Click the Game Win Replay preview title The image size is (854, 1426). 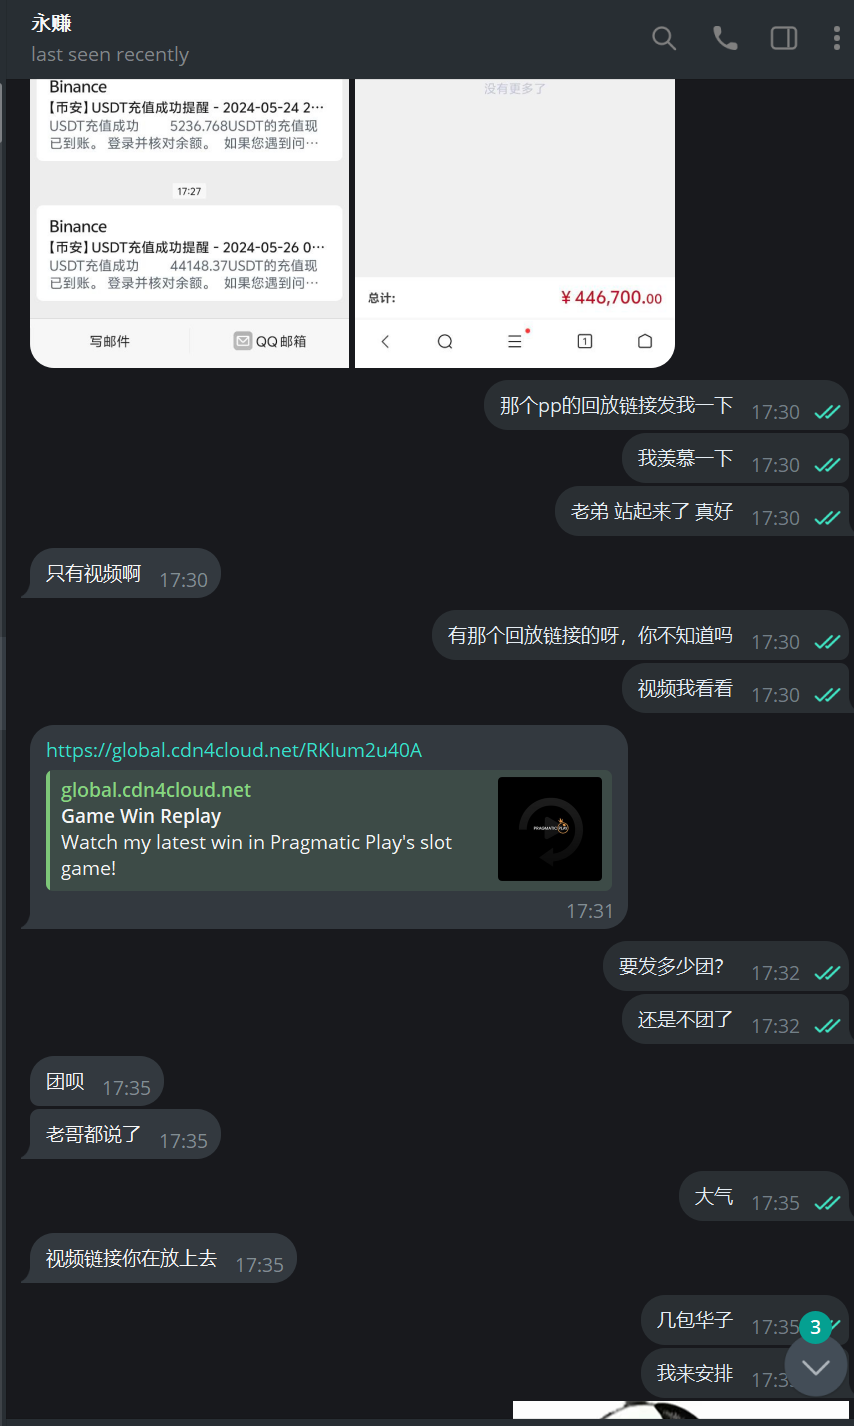click(x=141, y=816)
